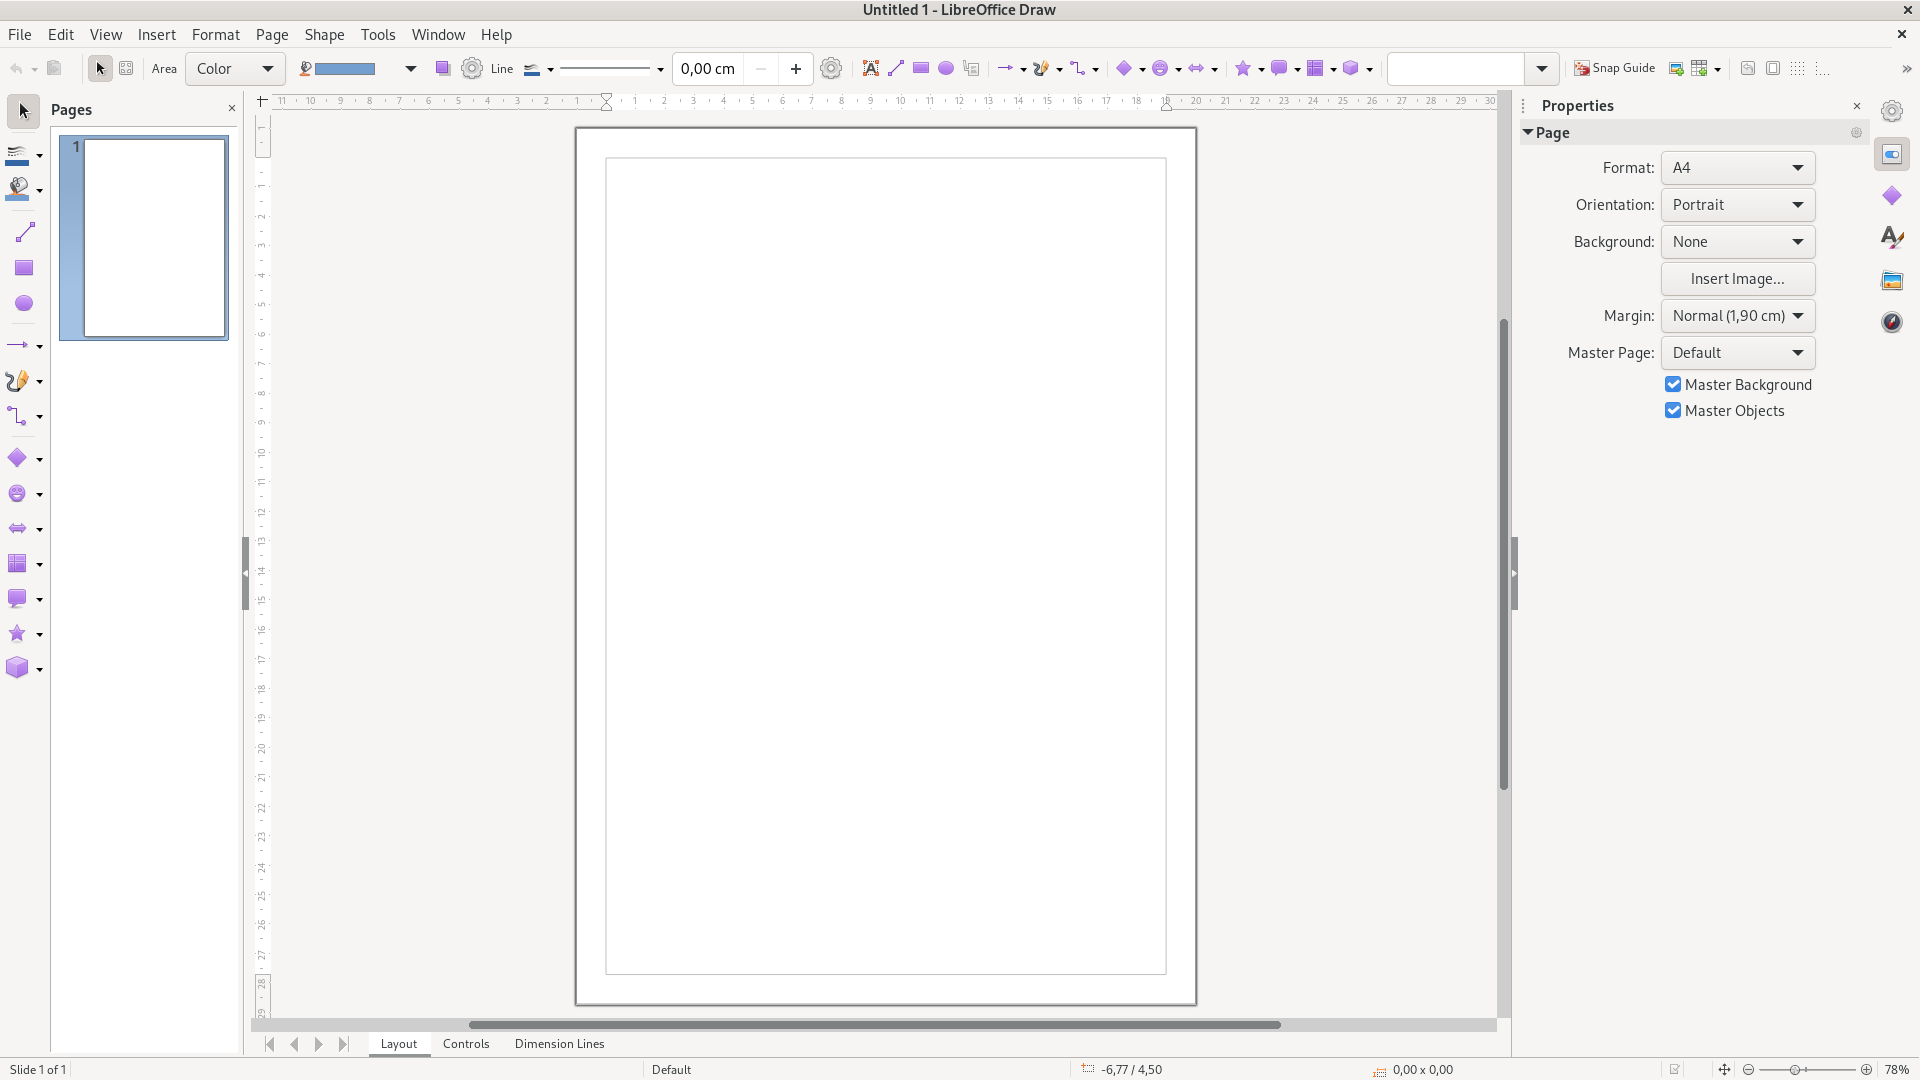
Task: Uncheck Master Objects checkbox
Action: (1673, 411)
